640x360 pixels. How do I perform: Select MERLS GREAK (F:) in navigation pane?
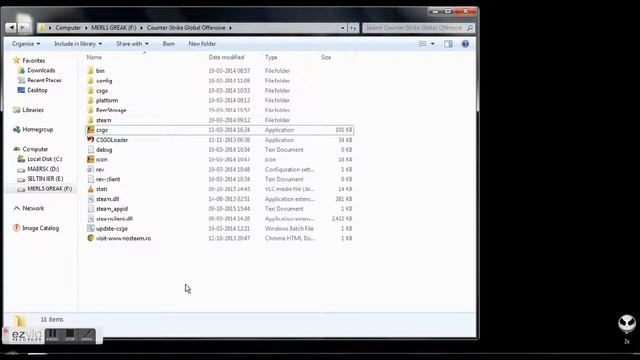pos(49,189)
